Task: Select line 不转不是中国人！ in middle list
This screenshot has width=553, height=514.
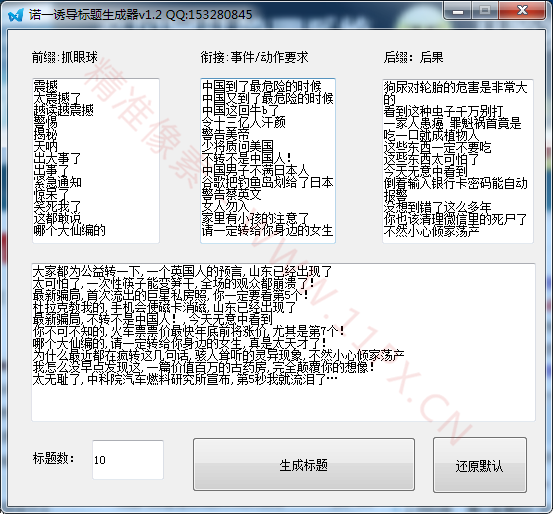Action: pyautogui.click(x=247, y=158)
